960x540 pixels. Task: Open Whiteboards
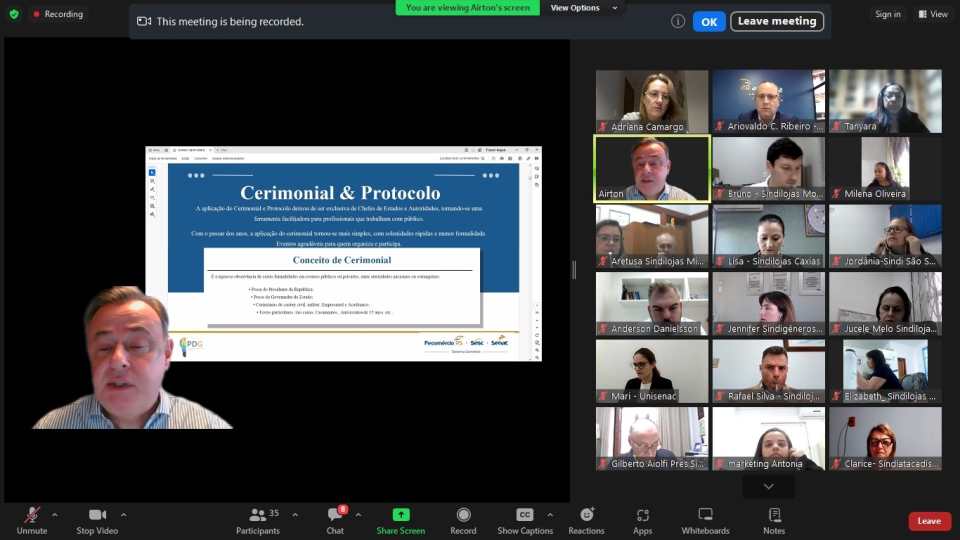pyautogui.click(x=705, y=520)
